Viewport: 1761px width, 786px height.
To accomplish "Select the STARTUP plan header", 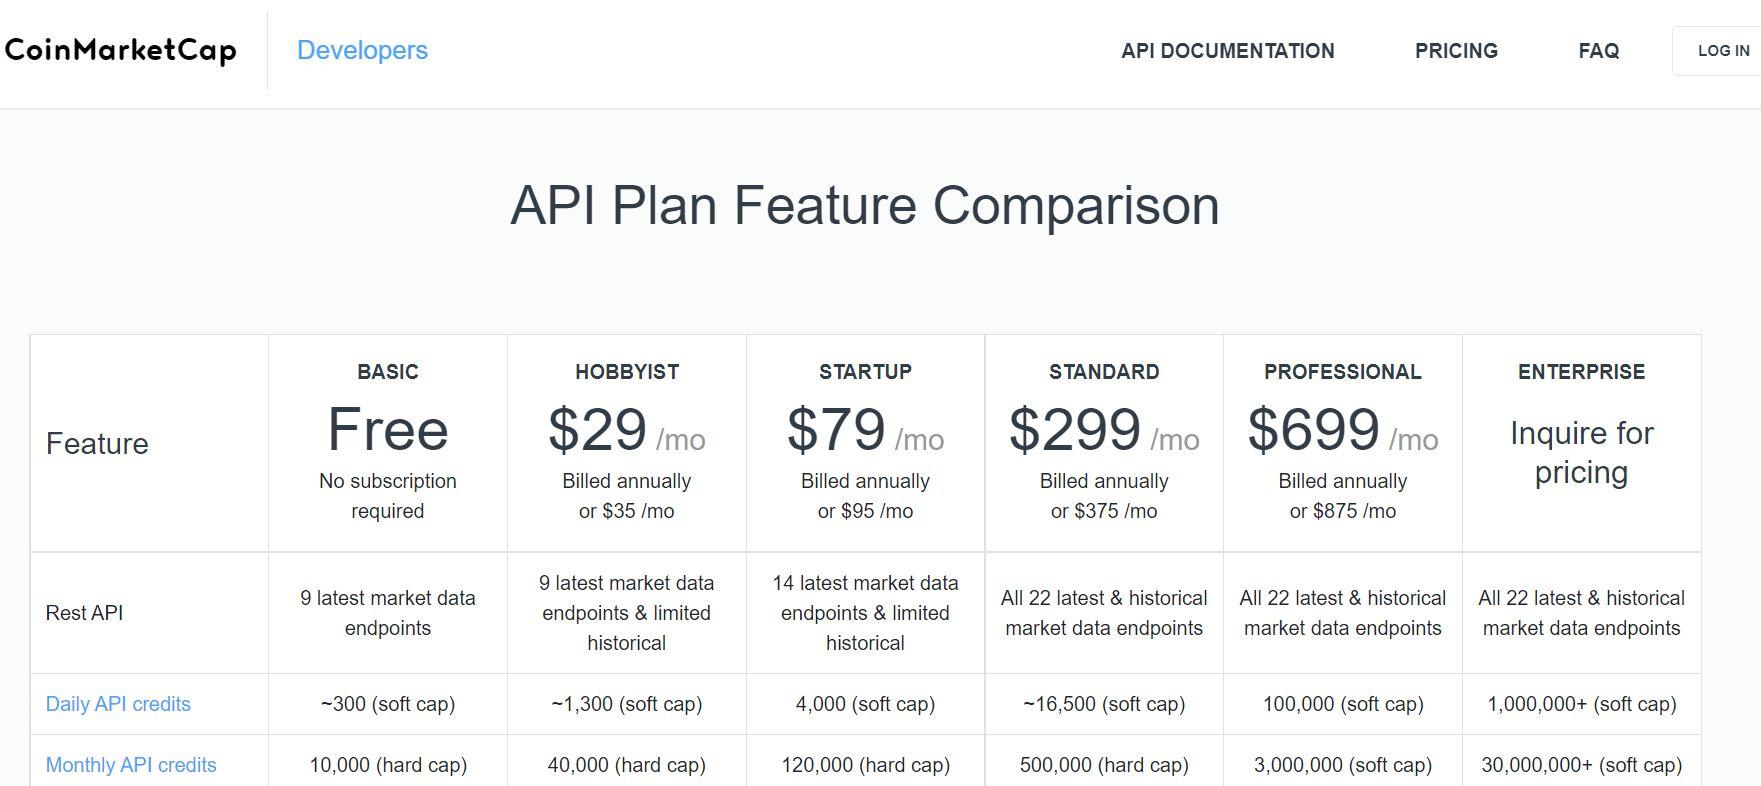I will pos(865,372).
